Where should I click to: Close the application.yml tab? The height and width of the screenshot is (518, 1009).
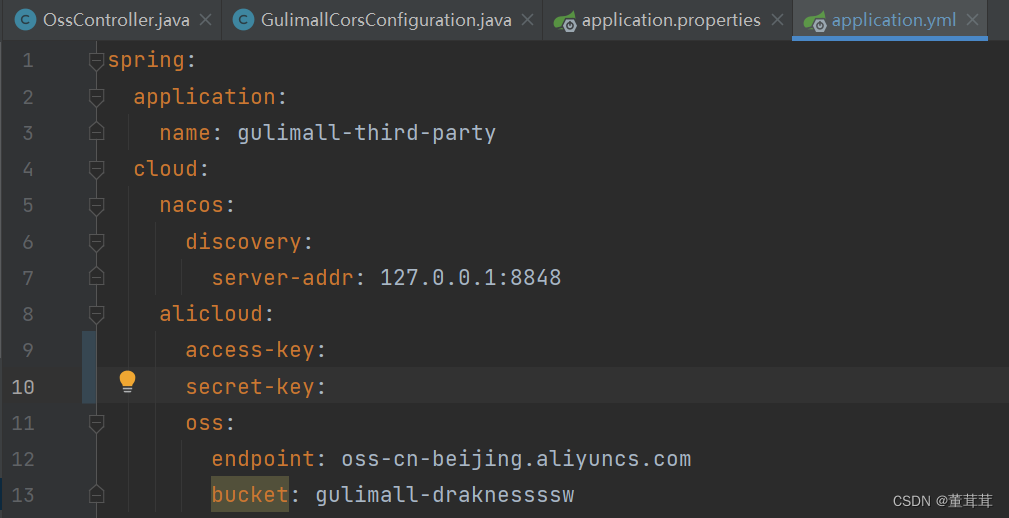[974, 20]
